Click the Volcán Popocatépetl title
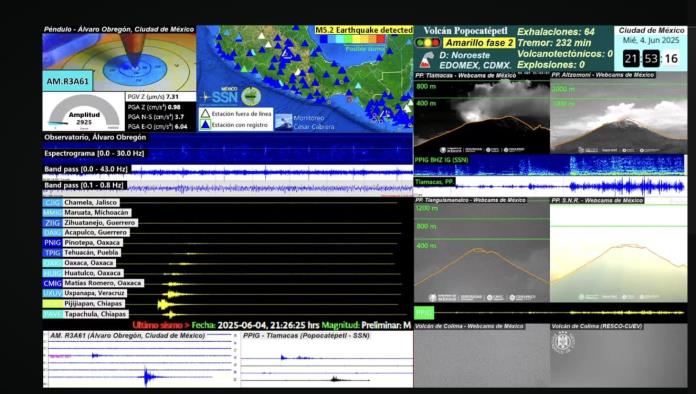696x394 pixels. pyautogui.click(x=465, y=31)
